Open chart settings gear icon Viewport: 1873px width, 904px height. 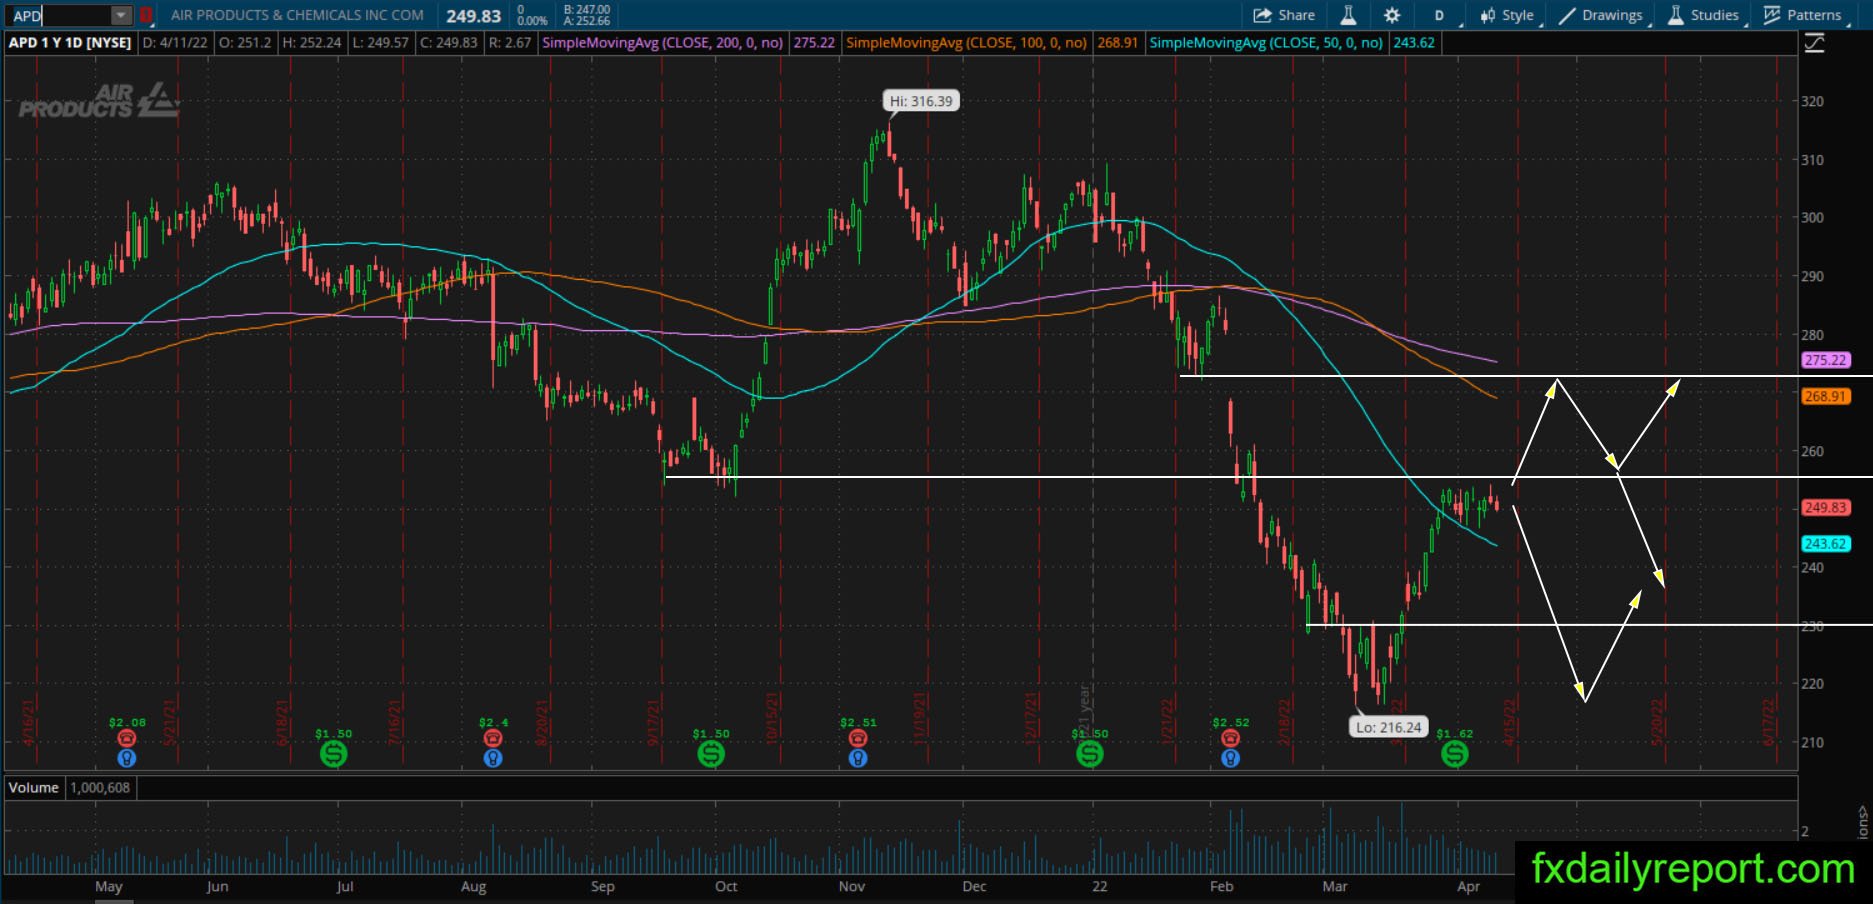pos(1392,15)
